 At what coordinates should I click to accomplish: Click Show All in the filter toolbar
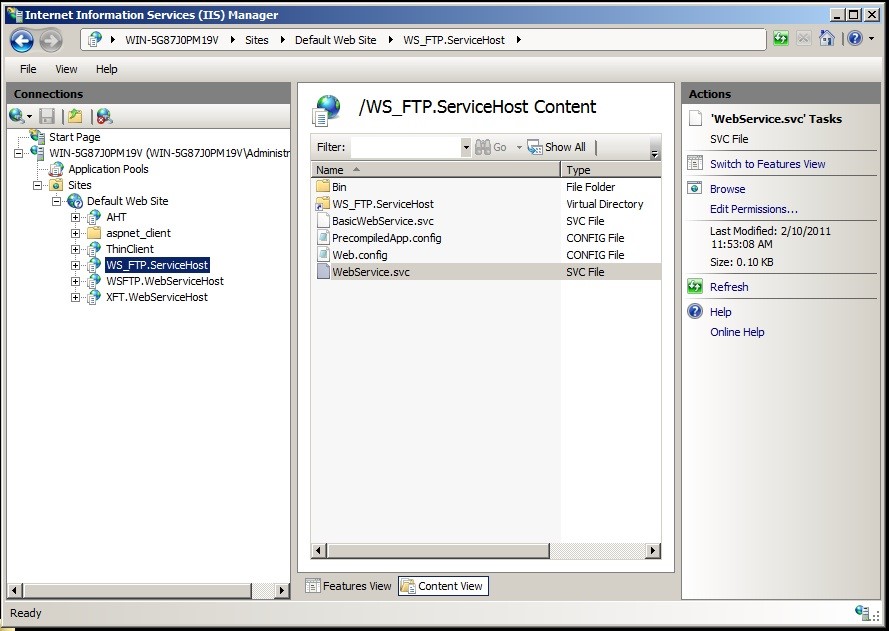[x=561, y=146]
